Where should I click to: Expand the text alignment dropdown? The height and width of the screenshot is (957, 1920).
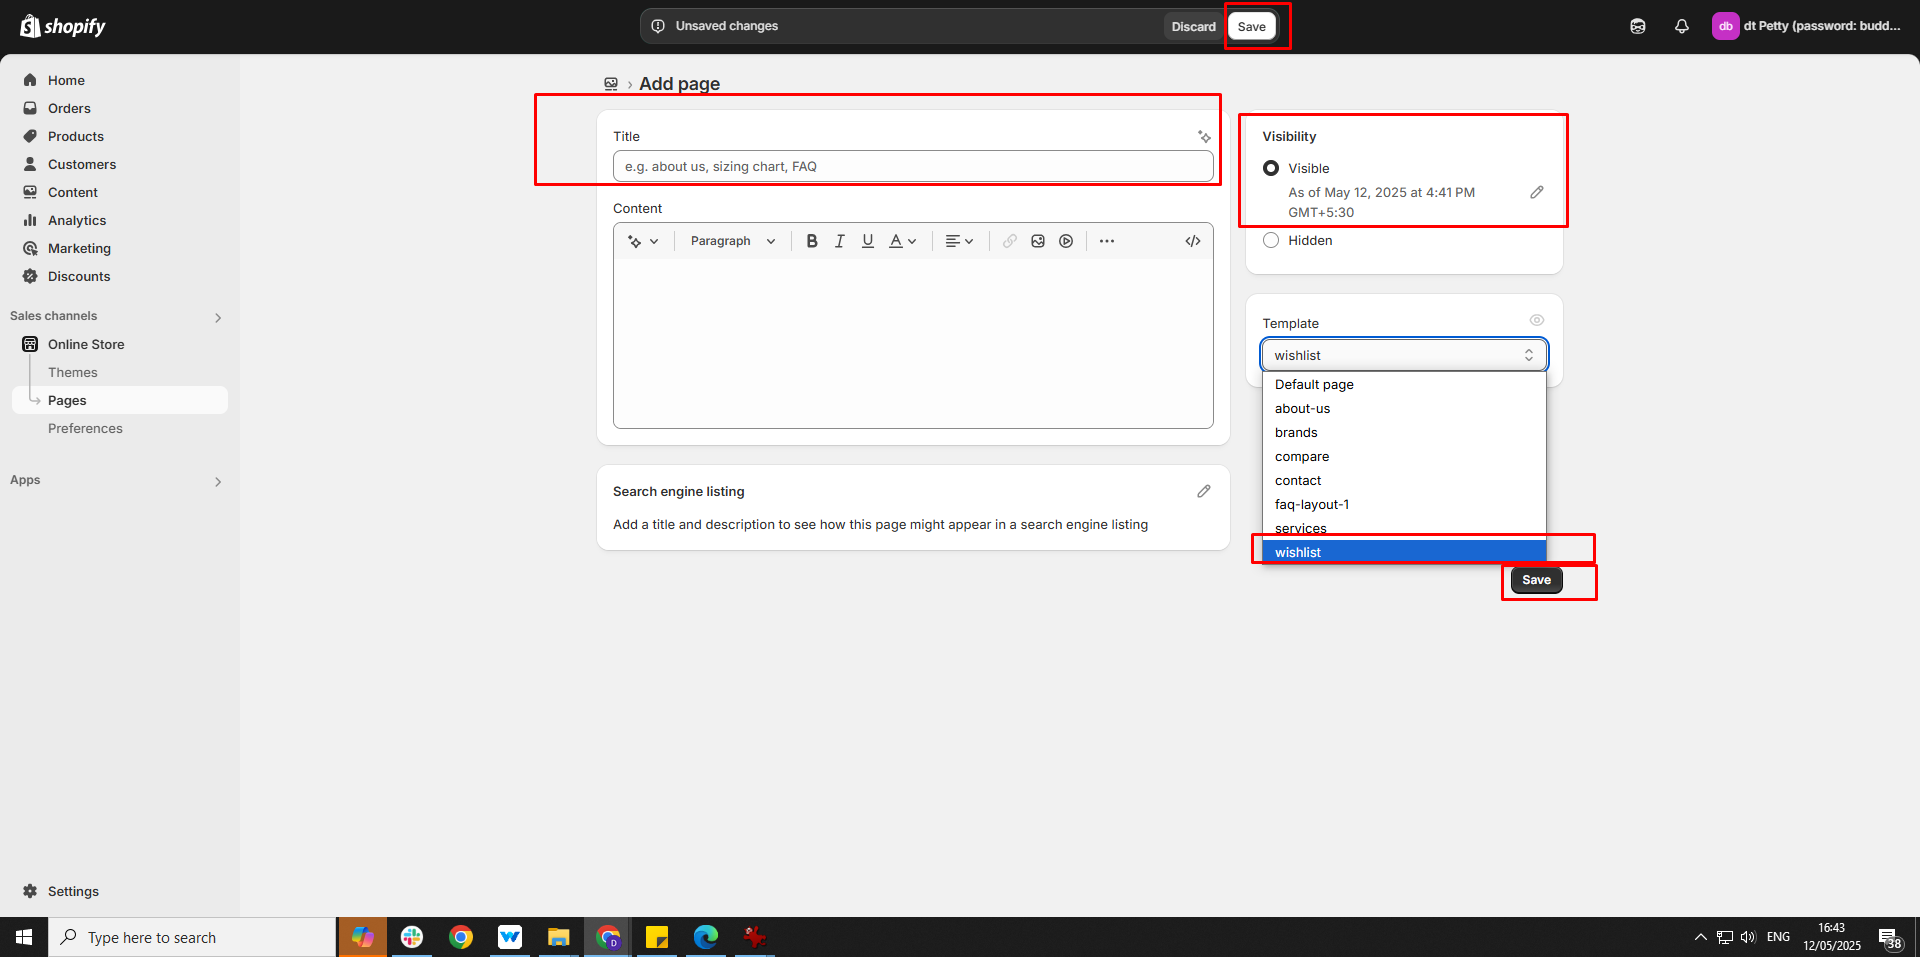pos(959,241)
